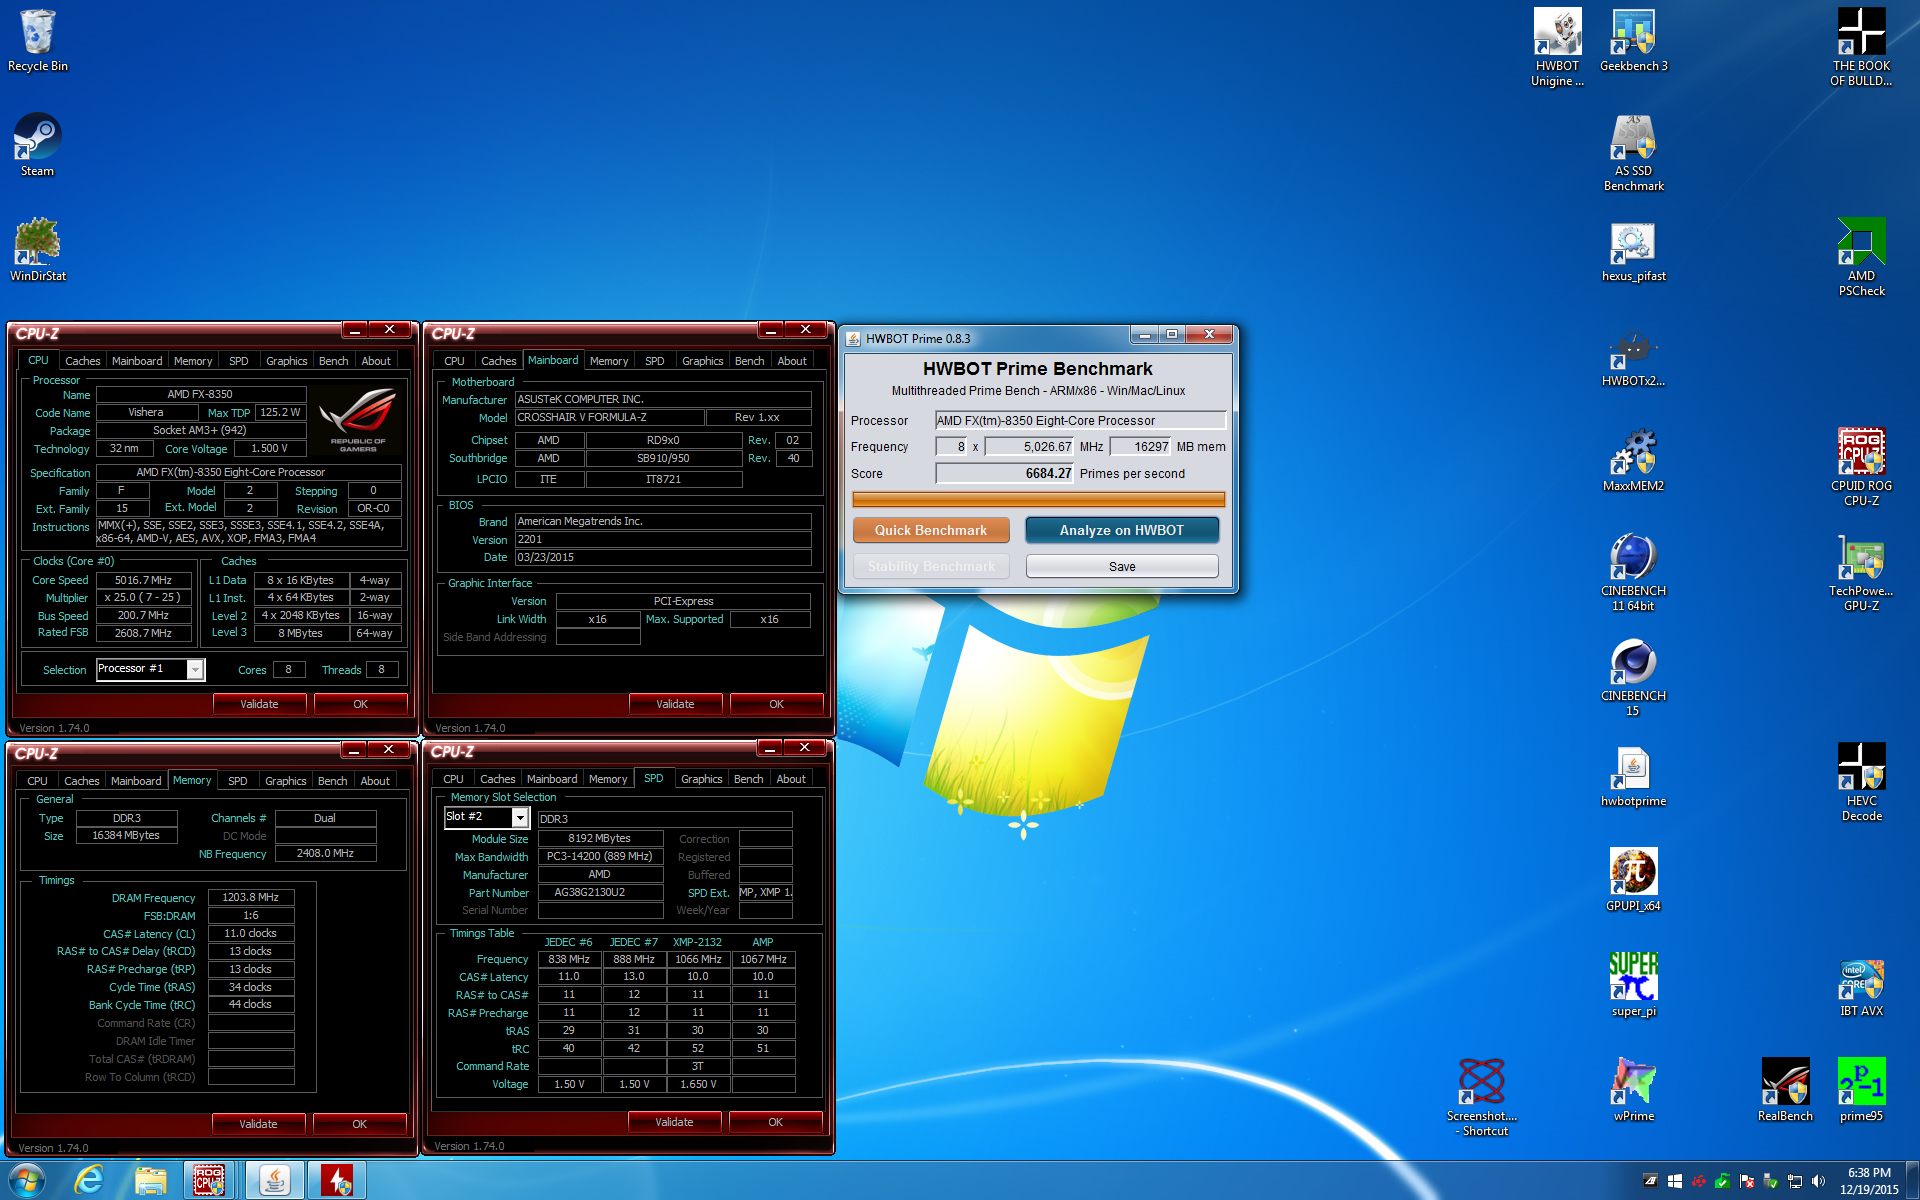The width and height of the screenshot is (1920, 1200).
Task: Switch to ROG CPU-Z taskbar button
Action: tap(209, 1180)
